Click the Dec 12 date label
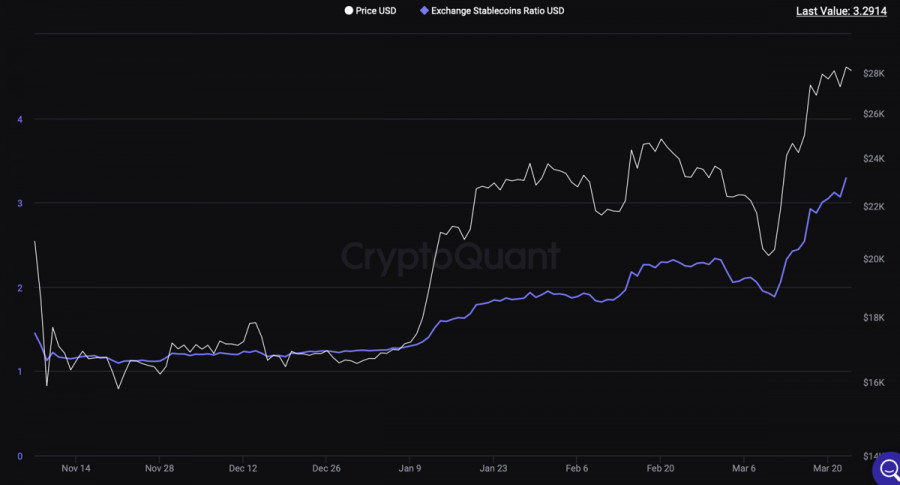 click(x=243, y=467)
